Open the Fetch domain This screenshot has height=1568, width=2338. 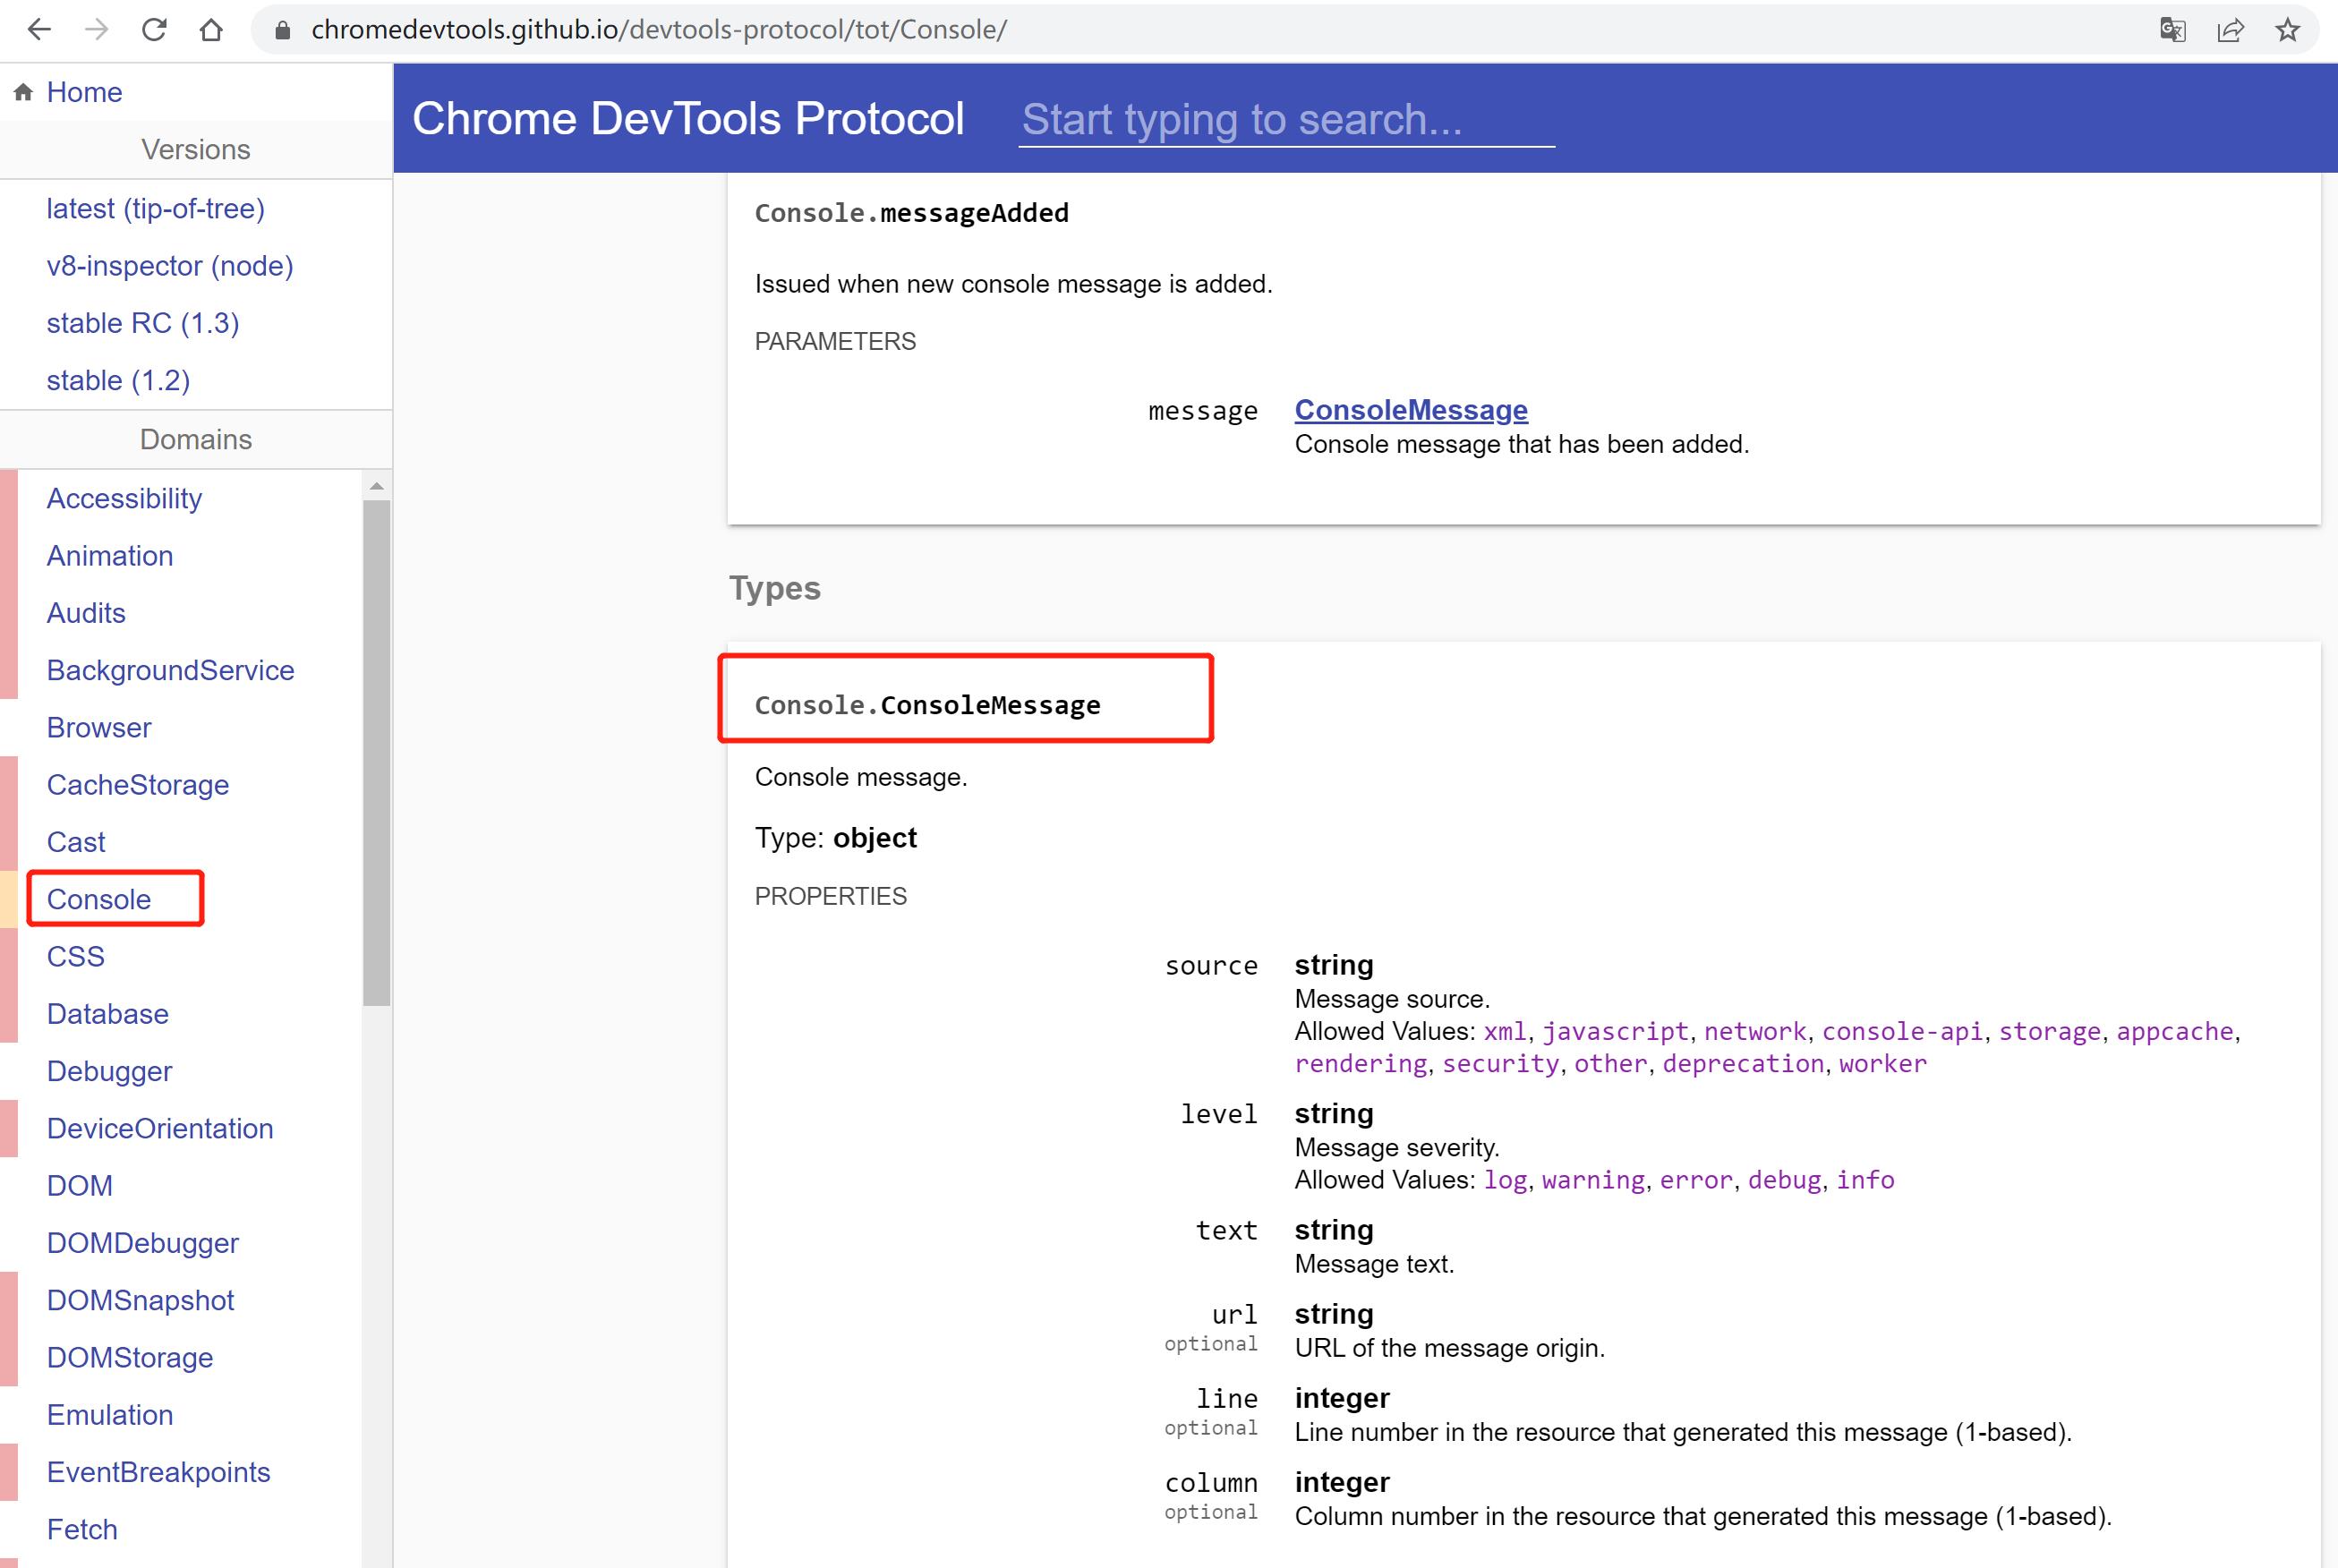point(83,1529)
